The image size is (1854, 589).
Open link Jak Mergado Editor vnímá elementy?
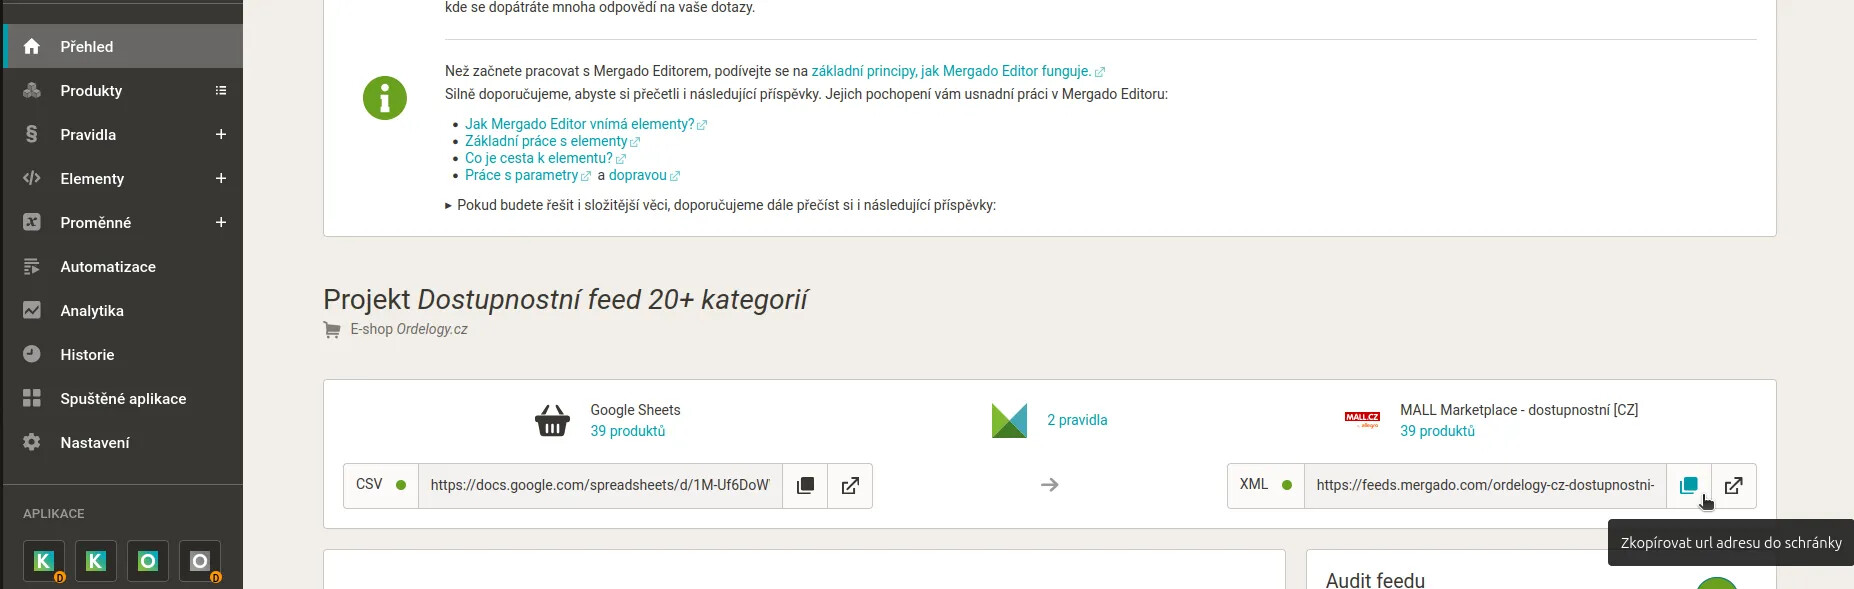pyautogui.click(x=579, y=124)
